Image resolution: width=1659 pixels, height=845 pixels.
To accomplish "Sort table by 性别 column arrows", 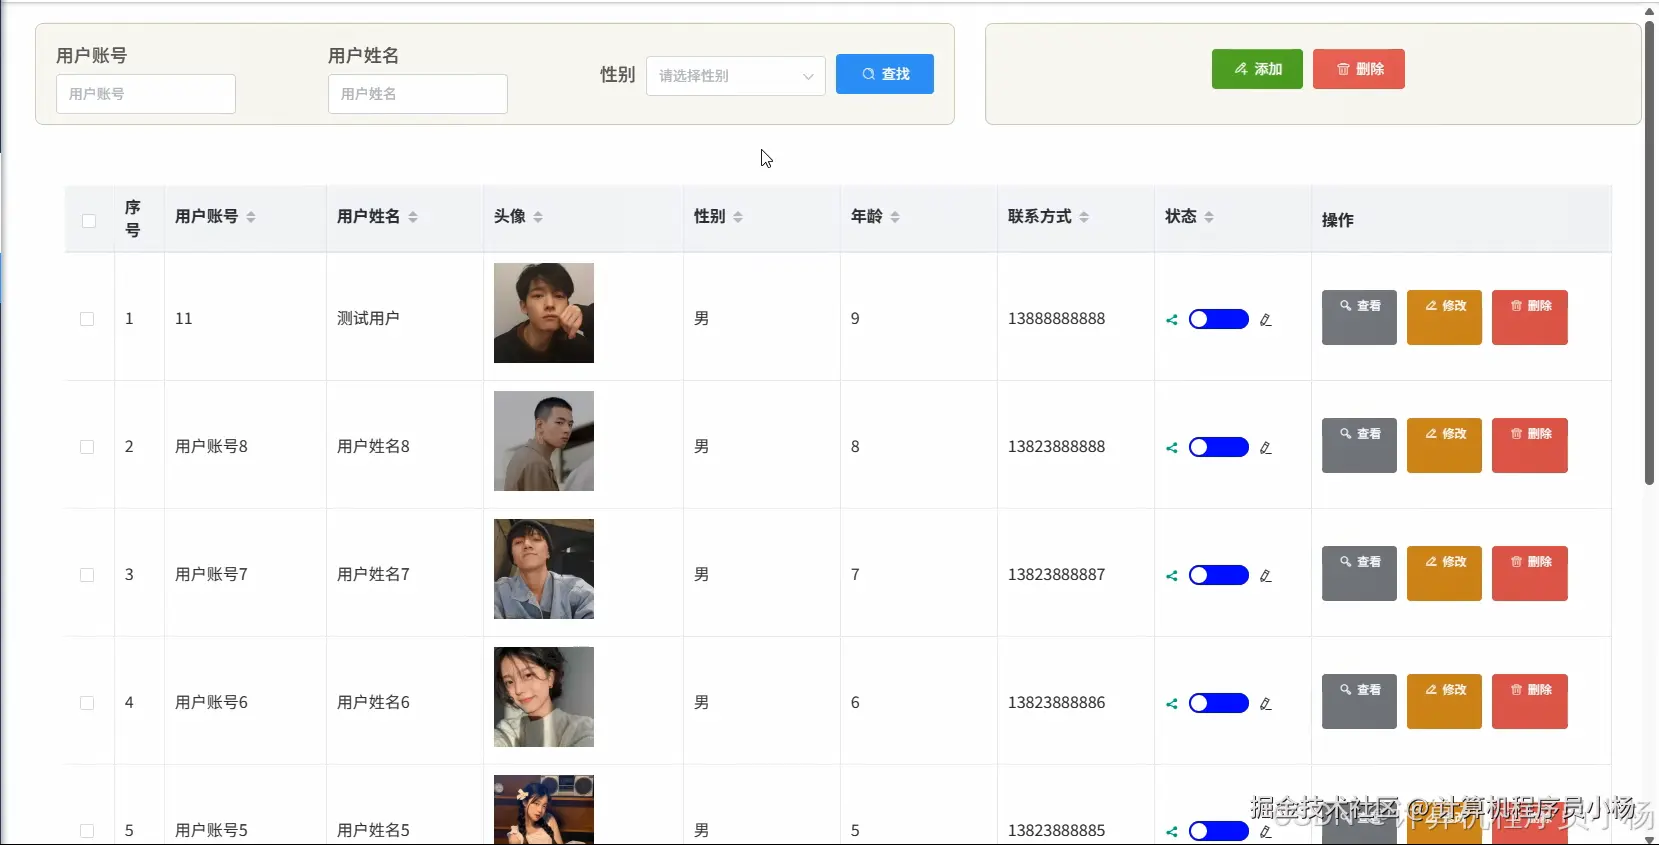I will pos(738,217).
